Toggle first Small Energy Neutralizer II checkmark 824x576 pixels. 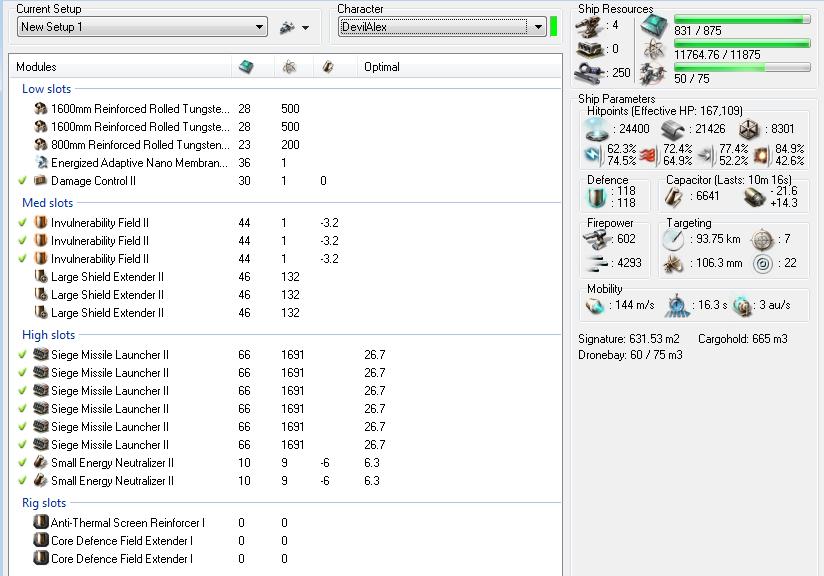[x=22, y=462]
